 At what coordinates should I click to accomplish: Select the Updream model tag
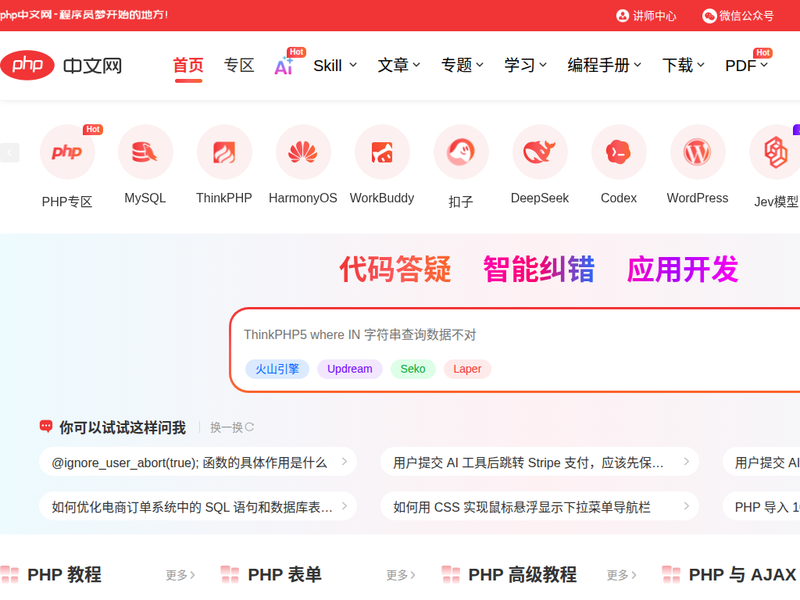click(349, 369)
